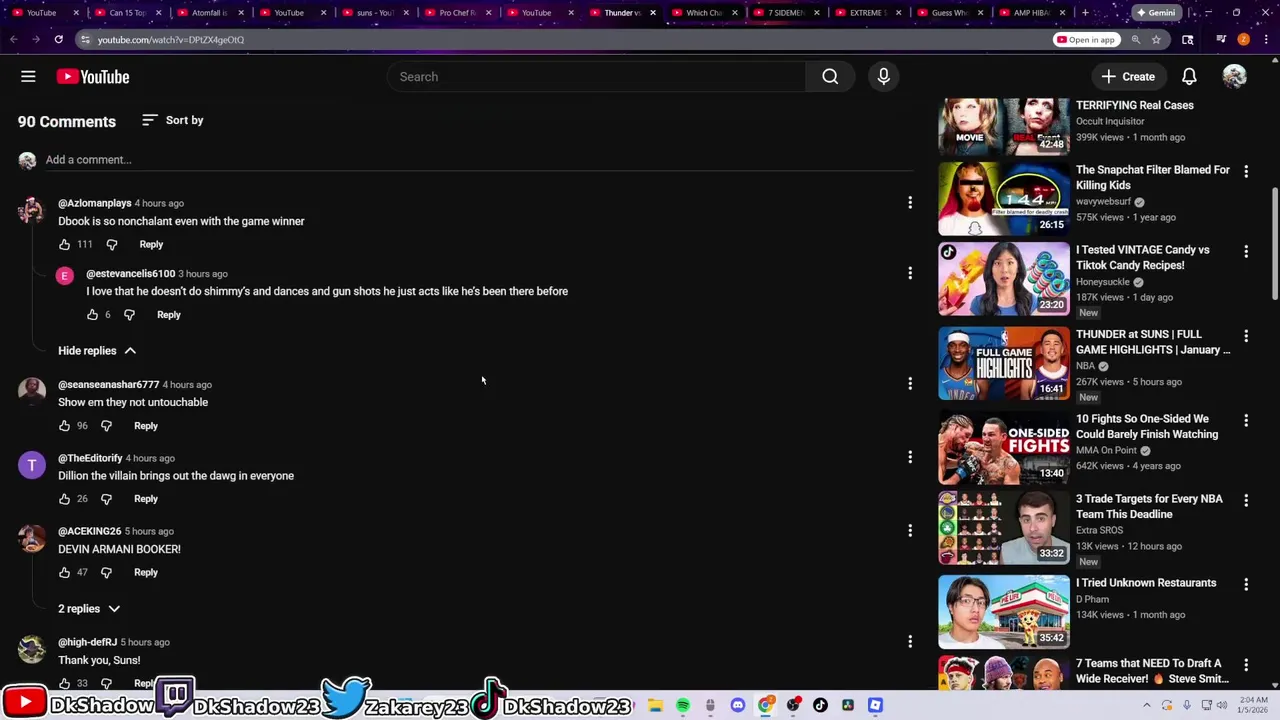Open the I Tested VINTAGE Candy thumbnail
The height and width of the screenshot is (720, 1280).
pyautogui.click(x=1004, y=279)
